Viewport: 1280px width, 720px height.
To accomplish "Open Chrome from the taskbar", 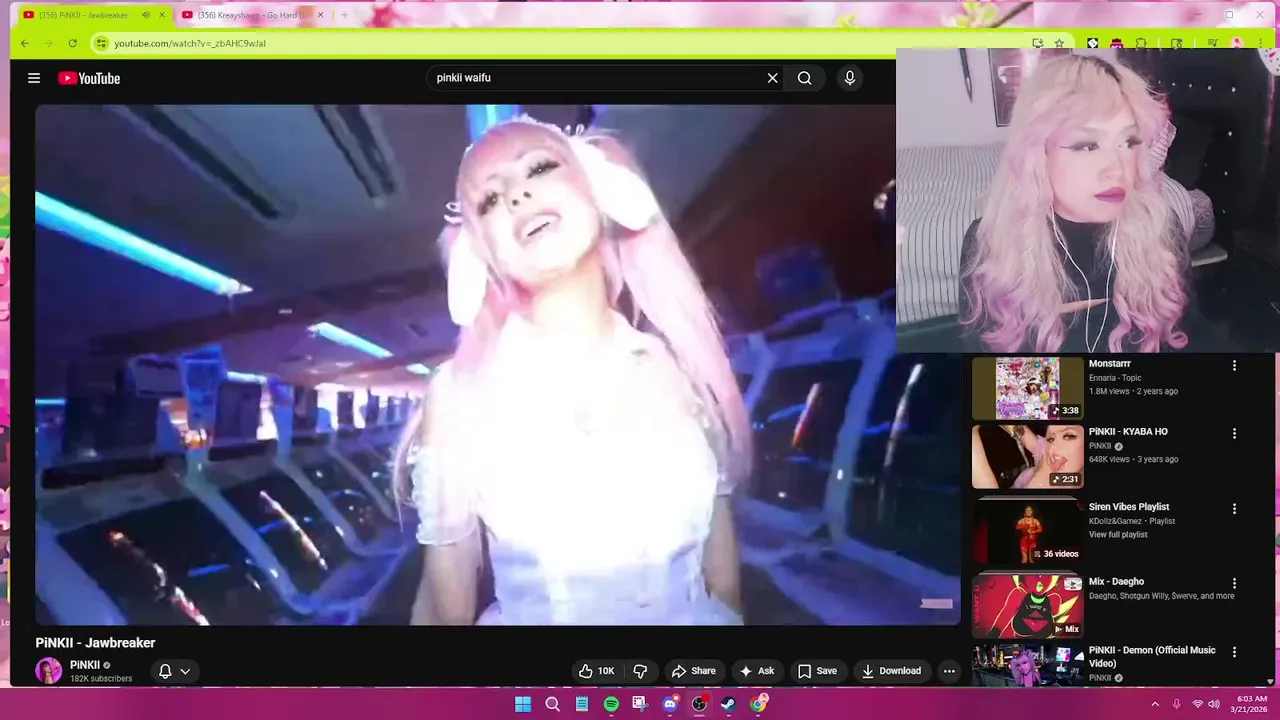I will (x=758, y=704).
